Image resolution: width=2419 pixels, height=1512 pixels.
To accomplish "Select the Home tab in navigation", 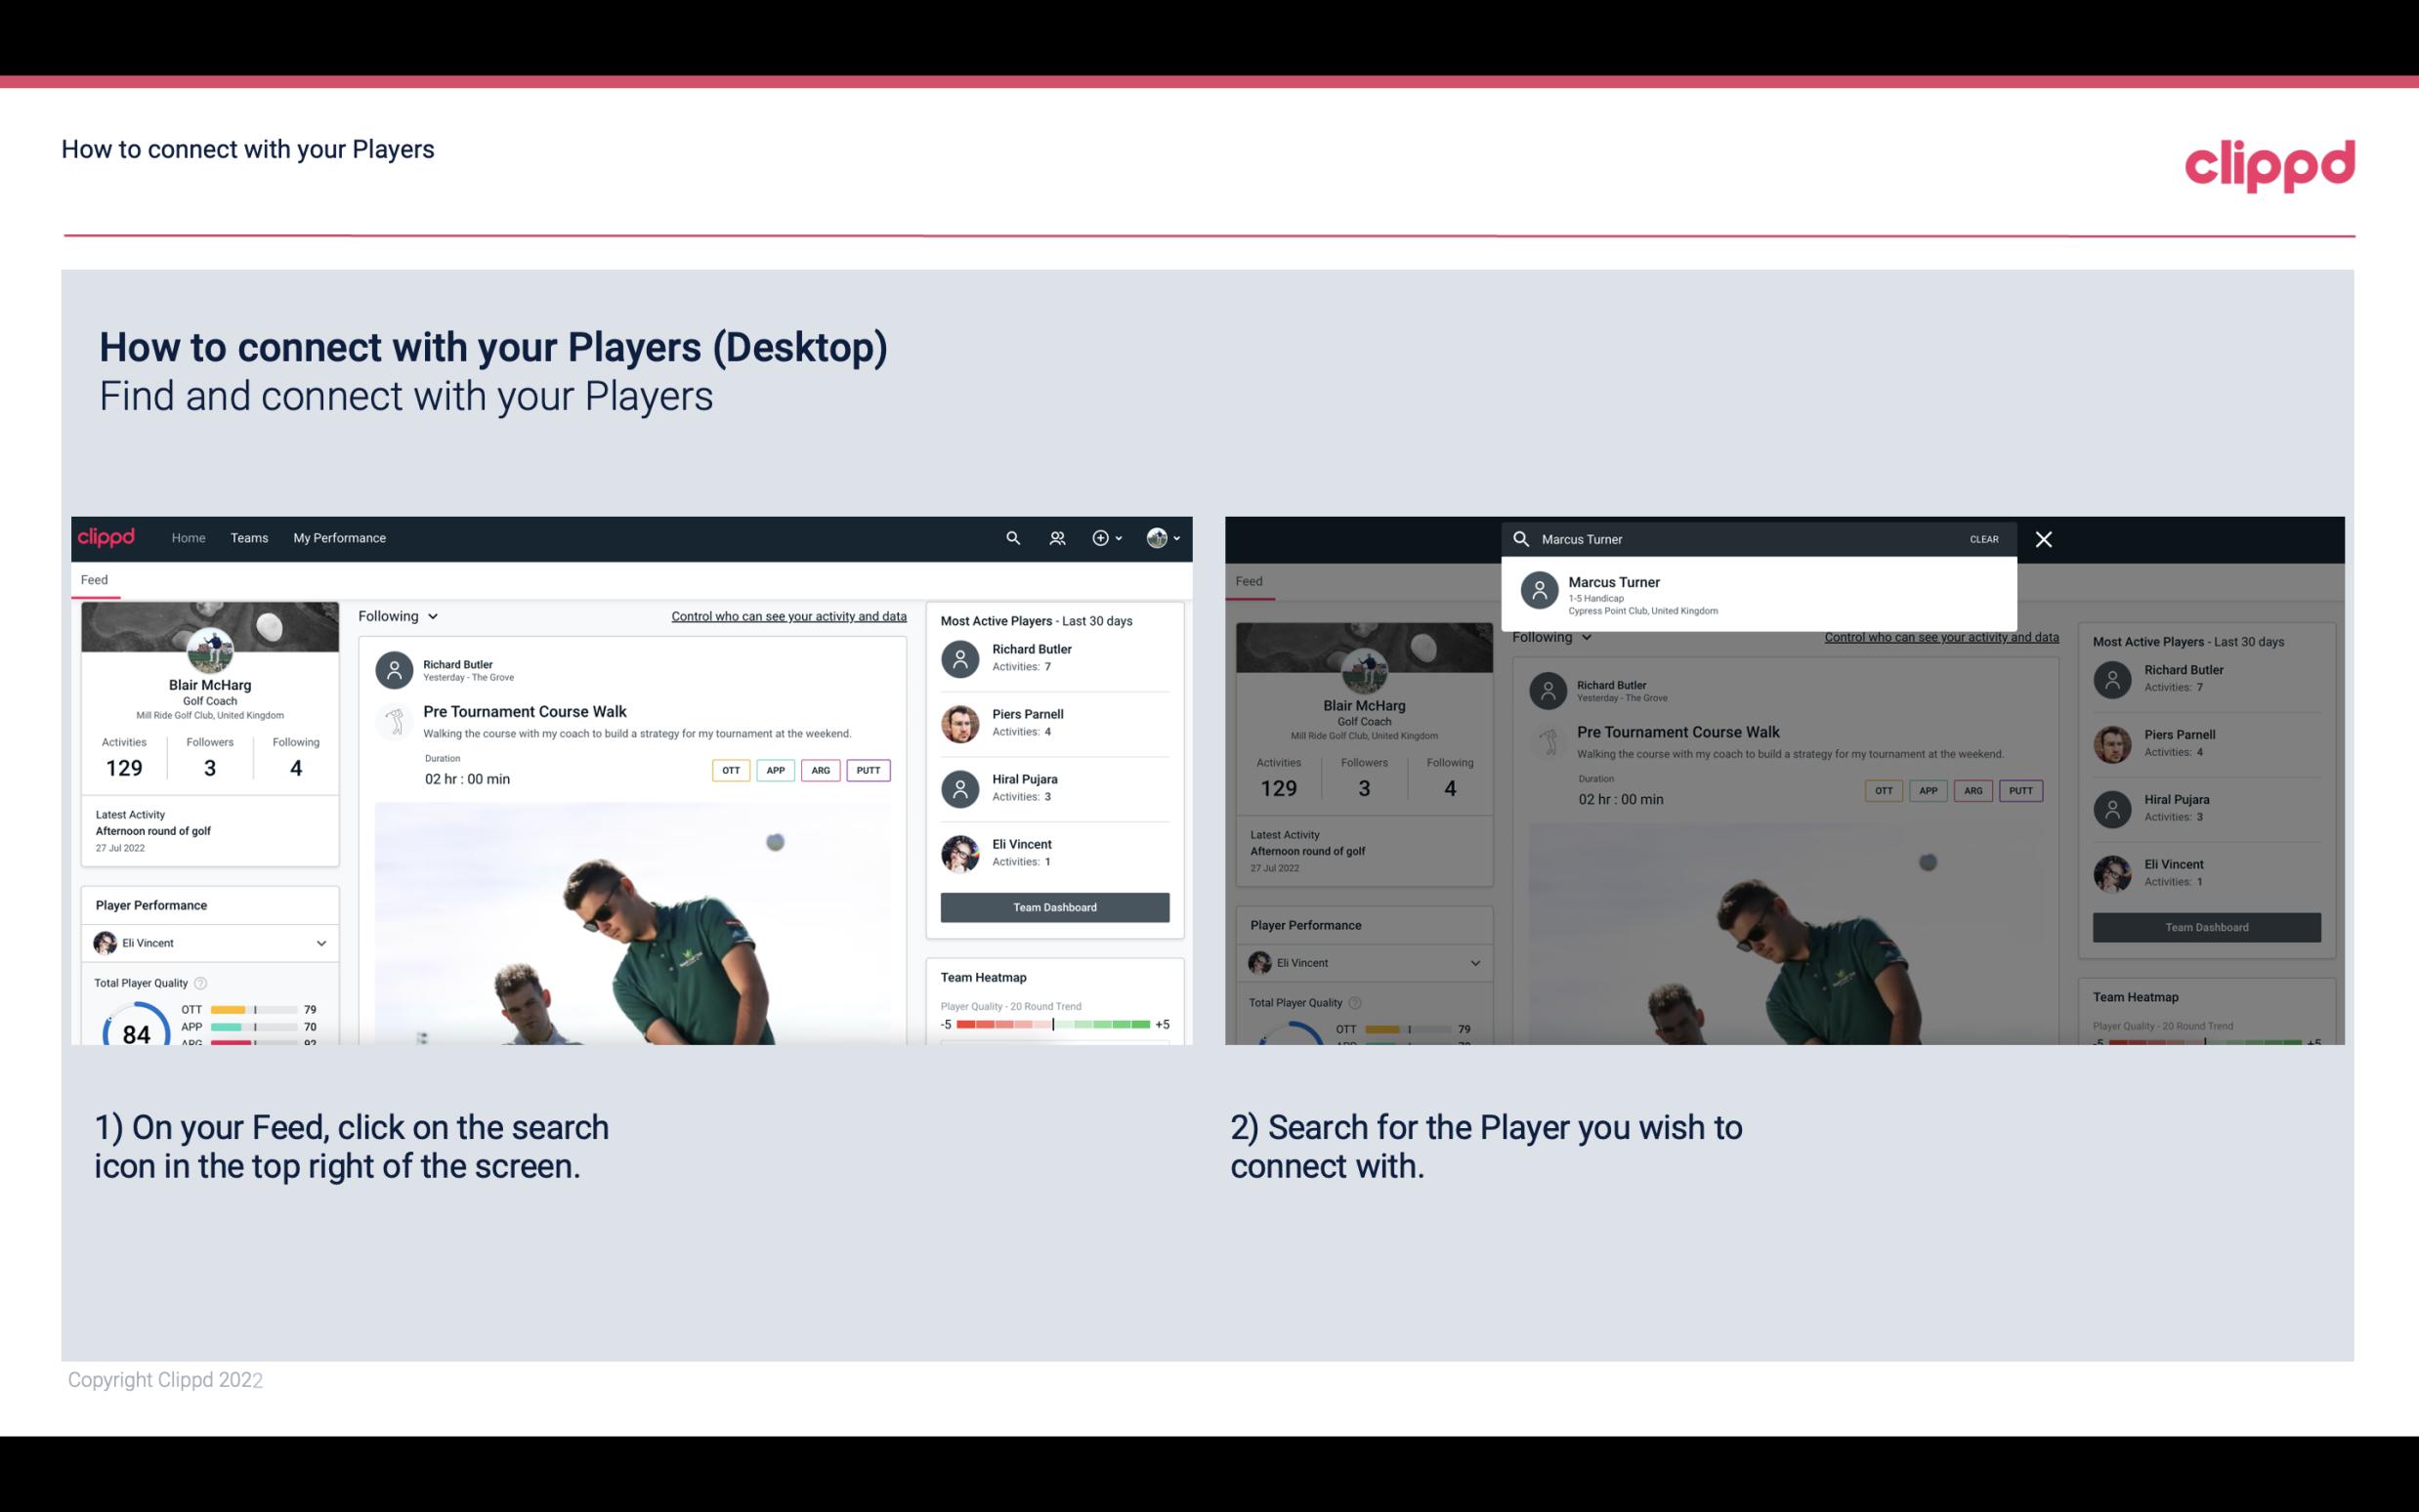I will [x=187, y=536].
